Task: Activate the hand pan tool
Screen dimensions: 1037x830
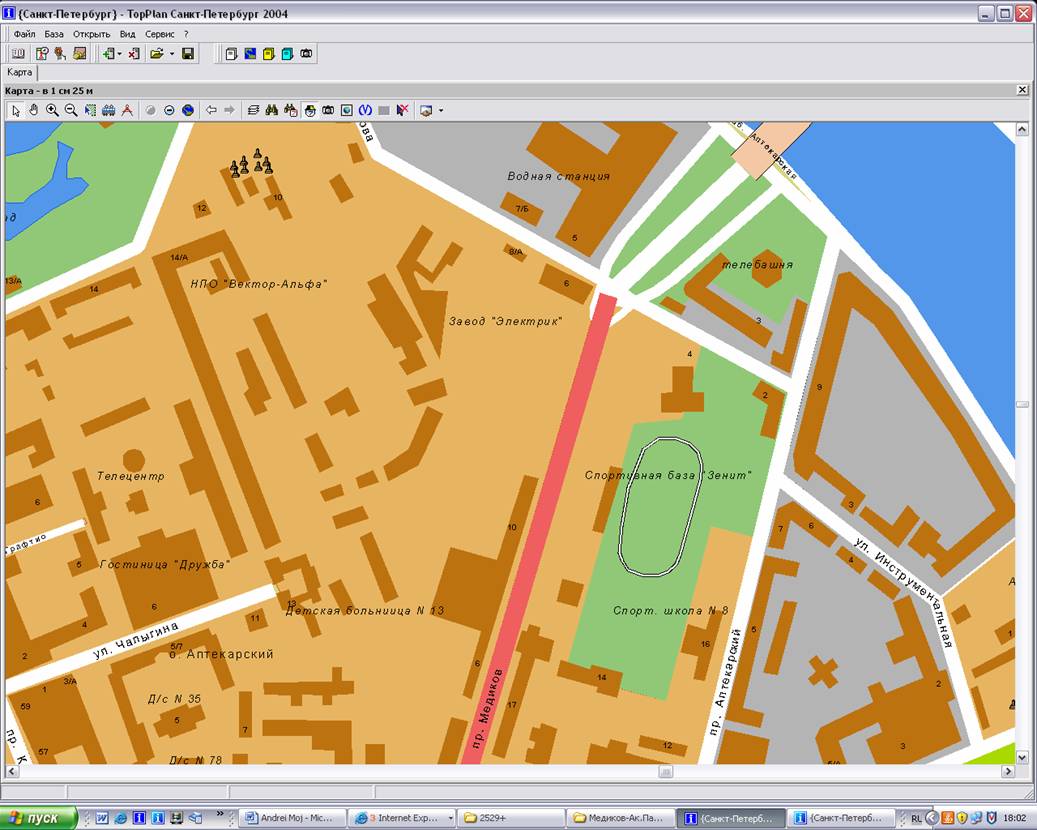Action: pyautogui.click(x=33, y=110)
